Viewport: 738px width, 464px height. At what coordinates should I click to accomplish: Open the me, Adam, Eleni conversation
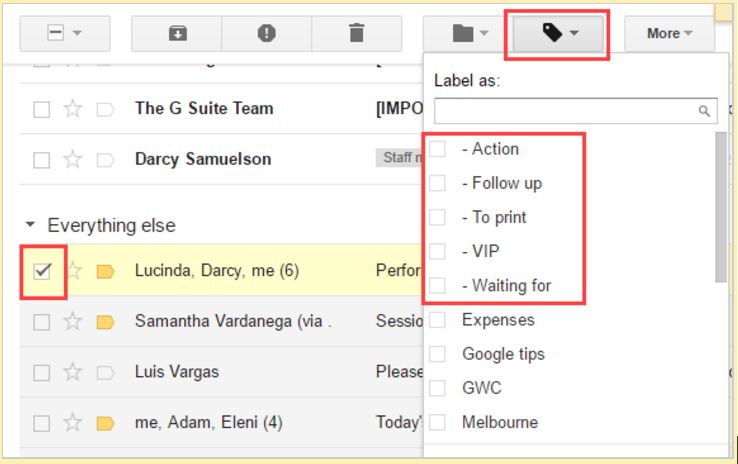tap(209, 423)
